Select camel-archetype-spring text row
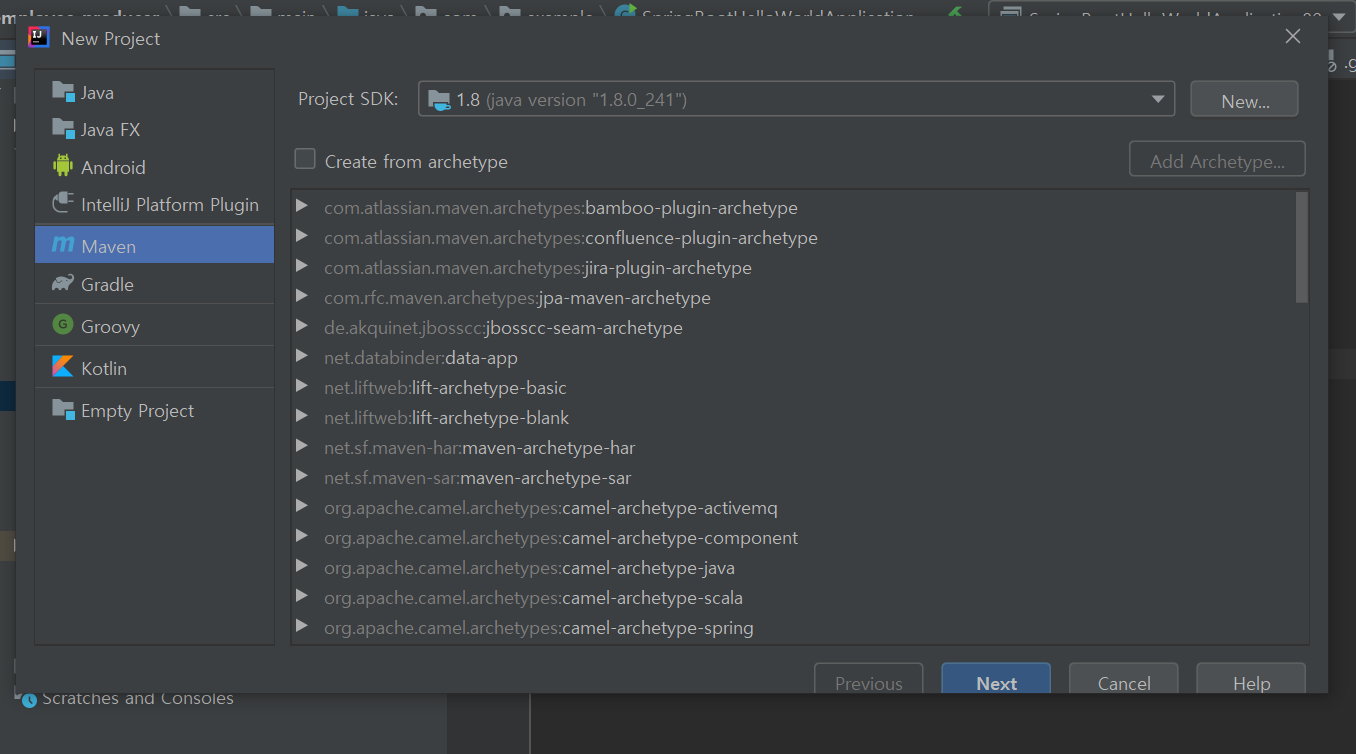Screen dimensions: 1356x754 538,628
